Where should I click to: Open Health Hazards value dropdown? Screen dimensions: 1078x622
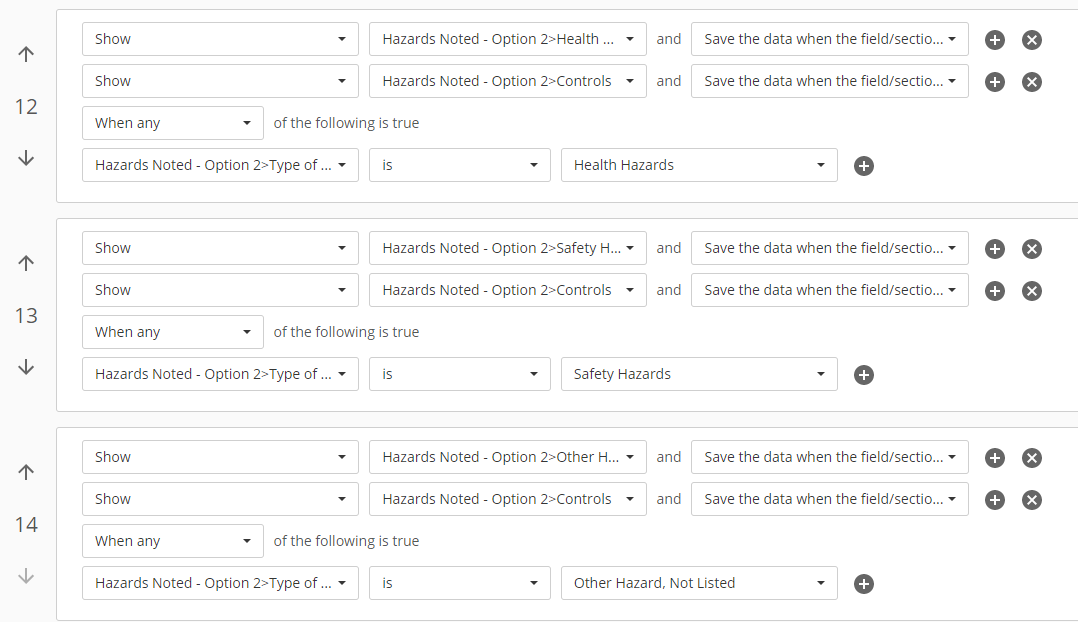[x=699, y=165]
